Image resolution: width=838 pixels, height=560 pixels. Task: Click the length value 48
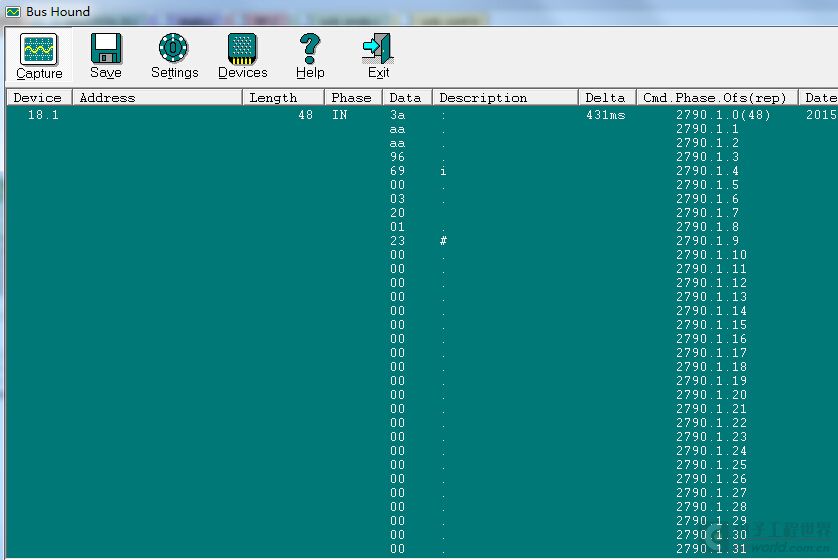click(x=306, y=115)
